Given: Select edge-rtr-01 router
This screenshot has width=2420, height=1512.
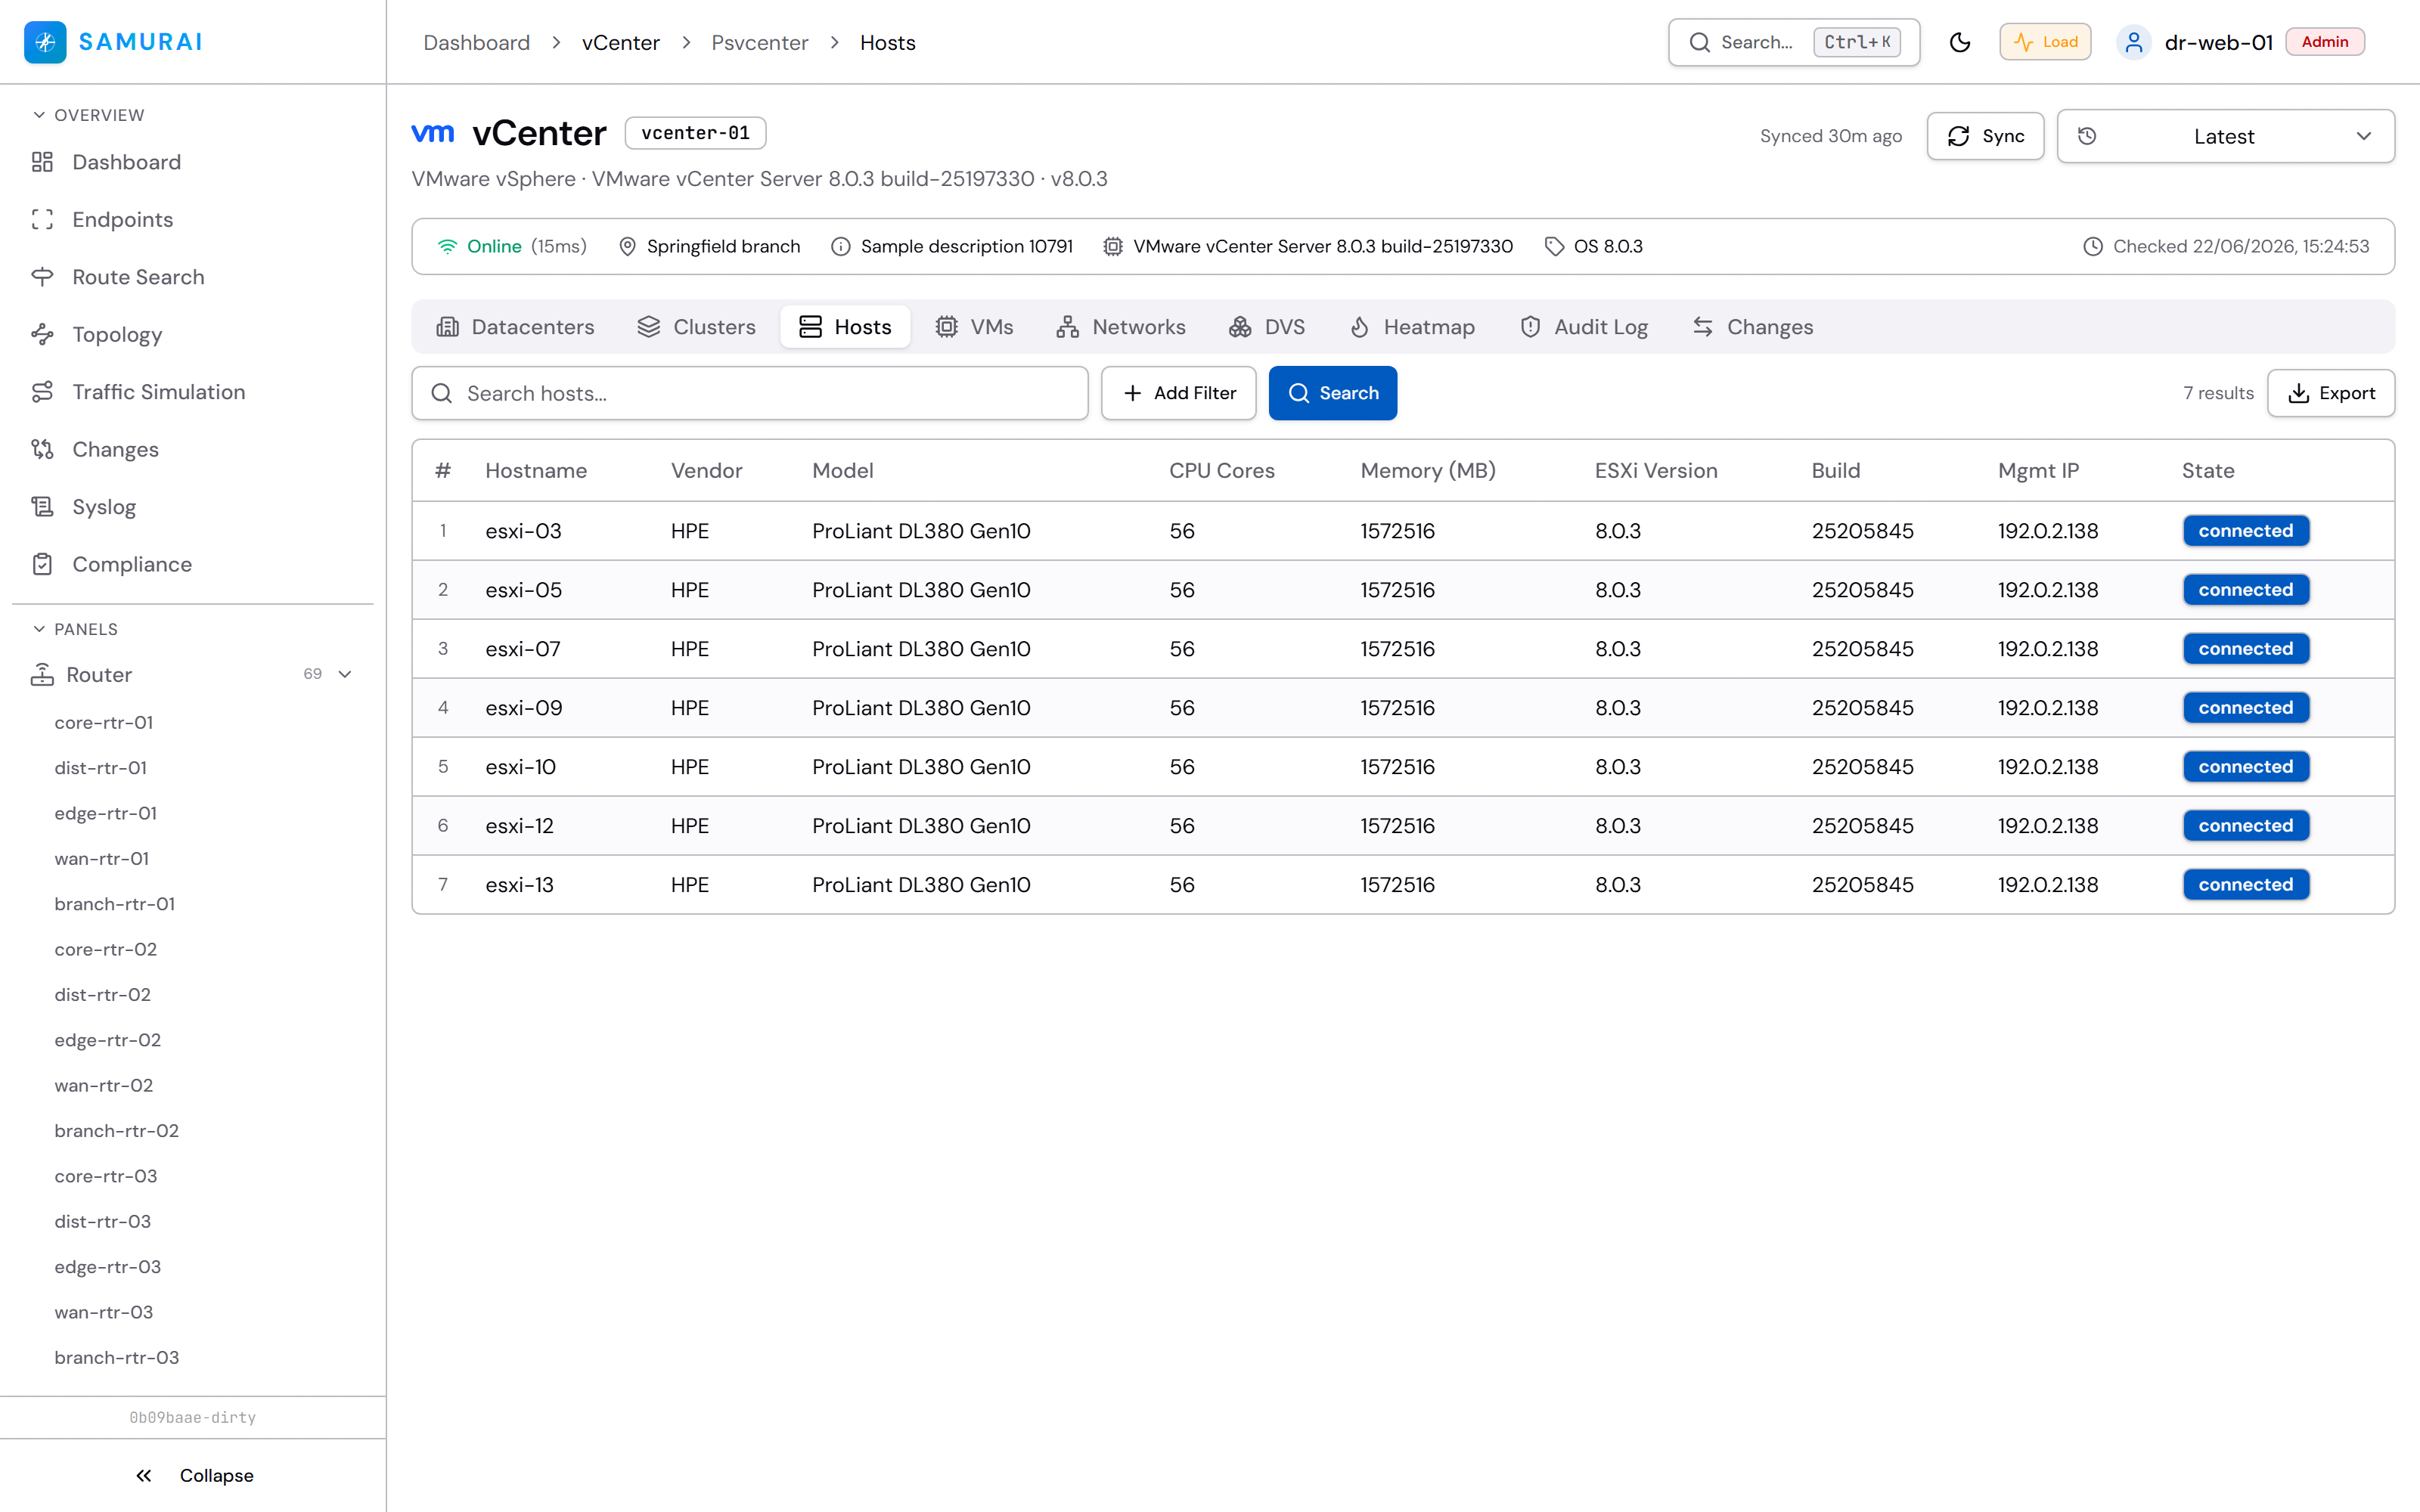Looking at the screenshot, I should tap(106, 813).
